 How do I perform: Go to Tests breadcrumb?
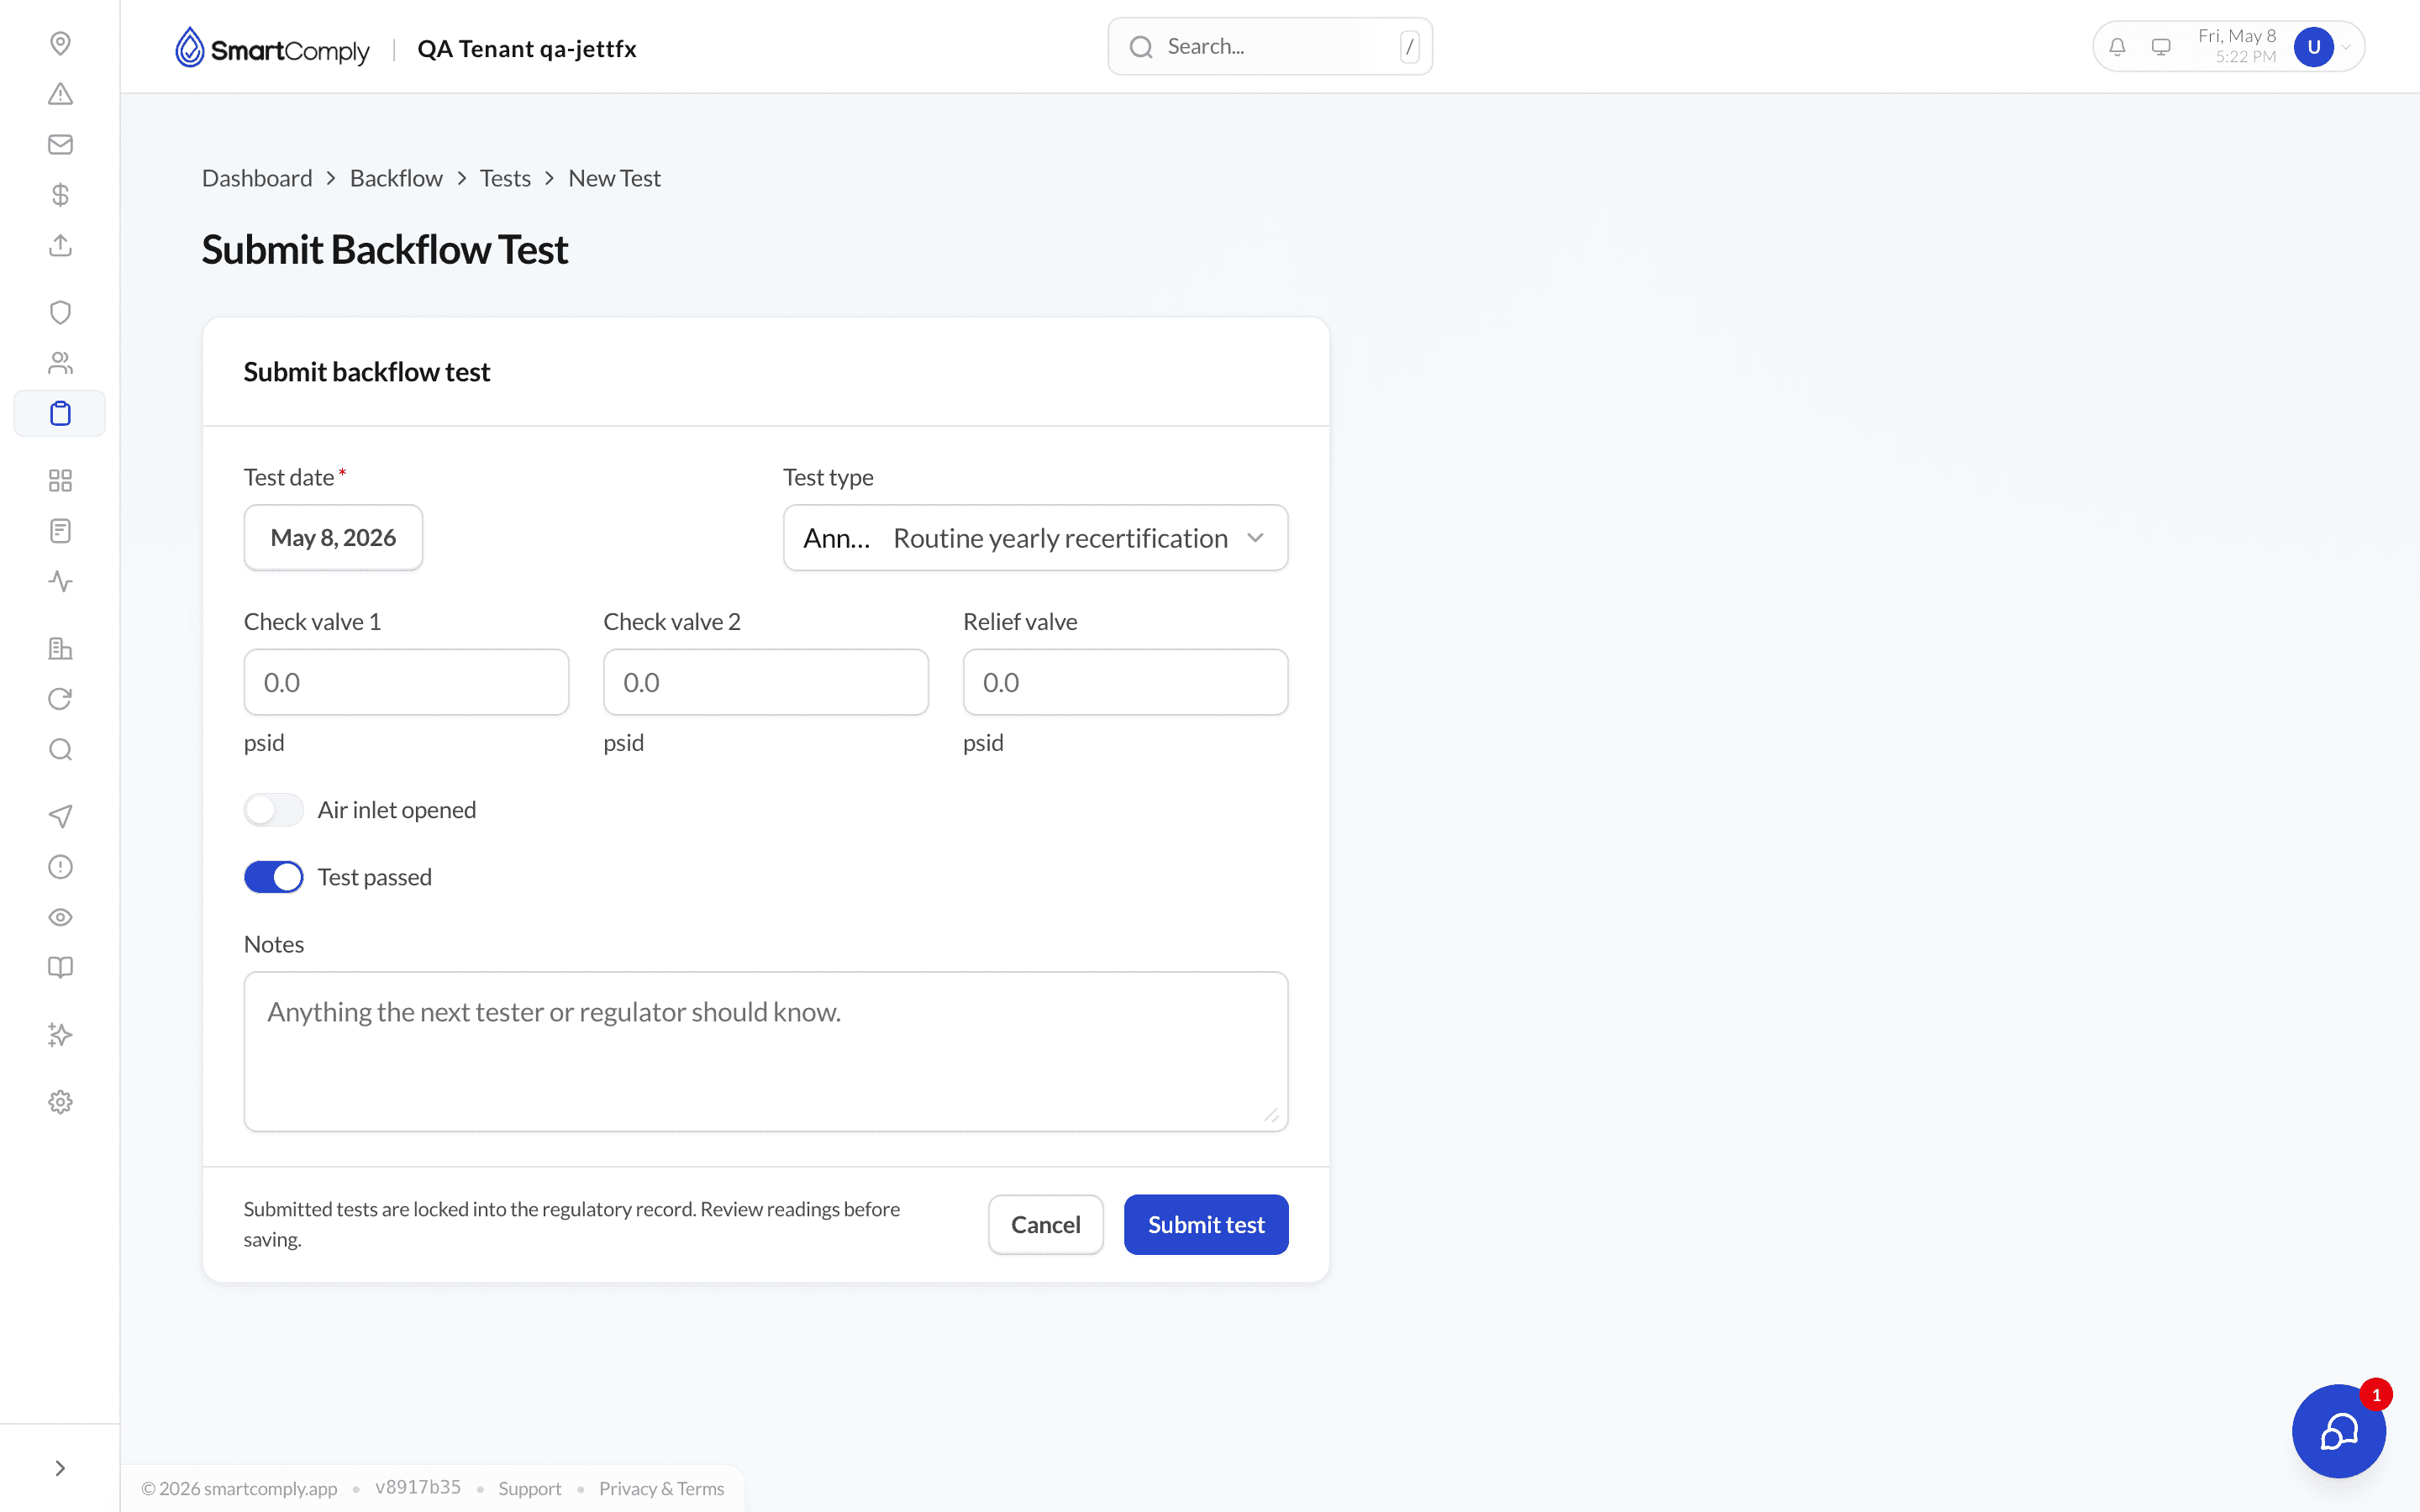tap(505, 178)
